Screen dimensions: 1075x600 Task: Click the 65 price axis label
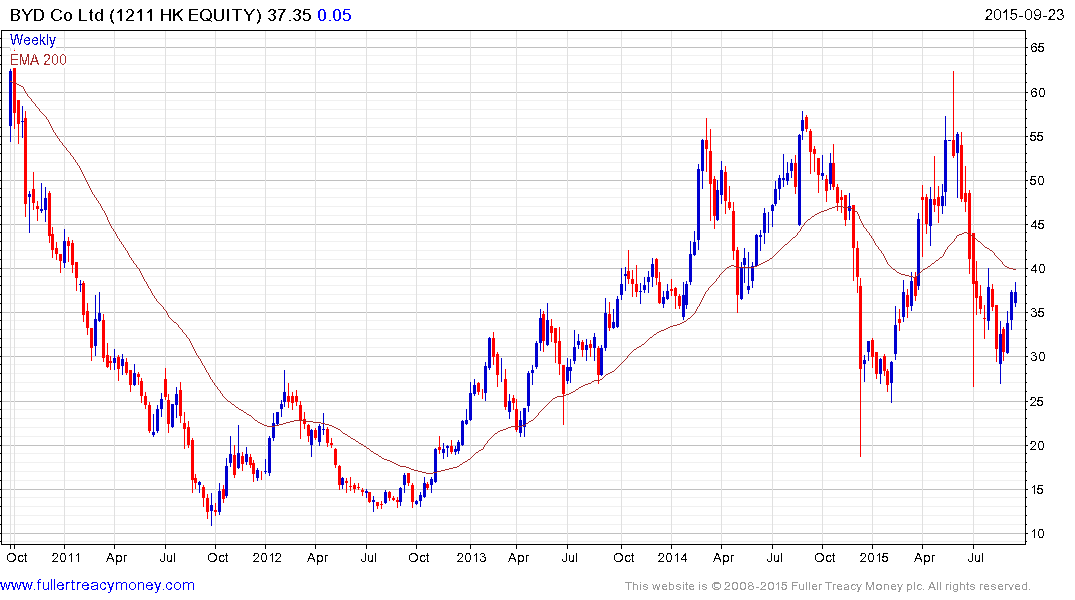1037,48
